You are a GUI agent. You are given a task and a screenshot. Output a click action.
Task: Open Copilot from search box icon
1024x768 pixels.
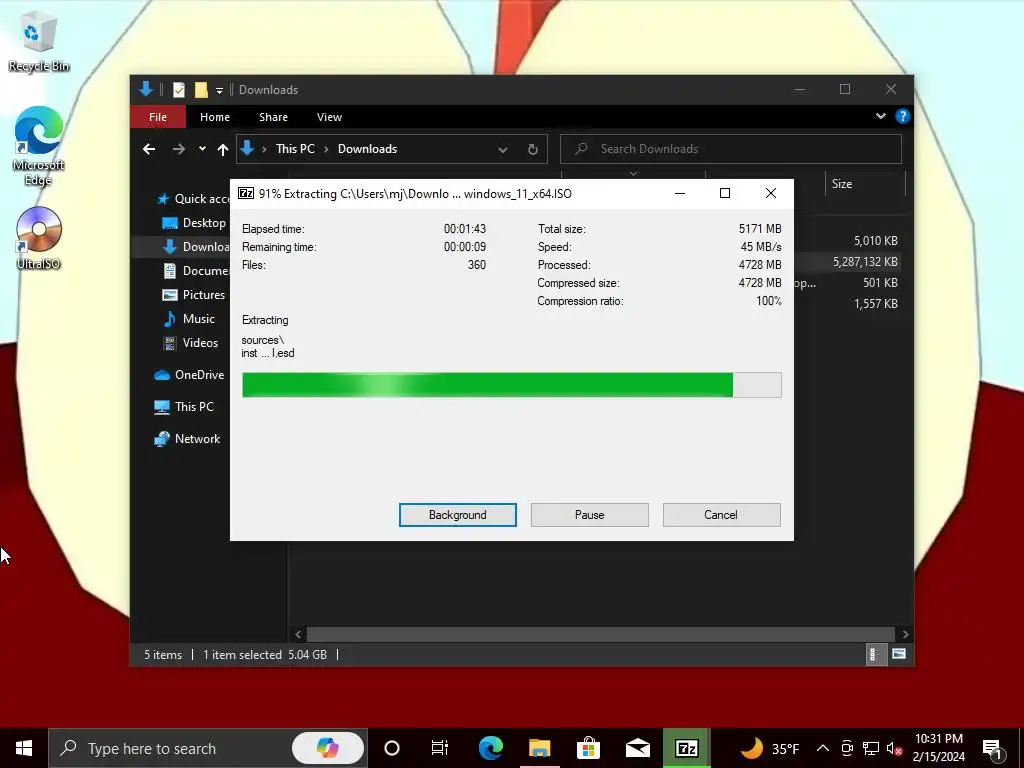point(327,748)
